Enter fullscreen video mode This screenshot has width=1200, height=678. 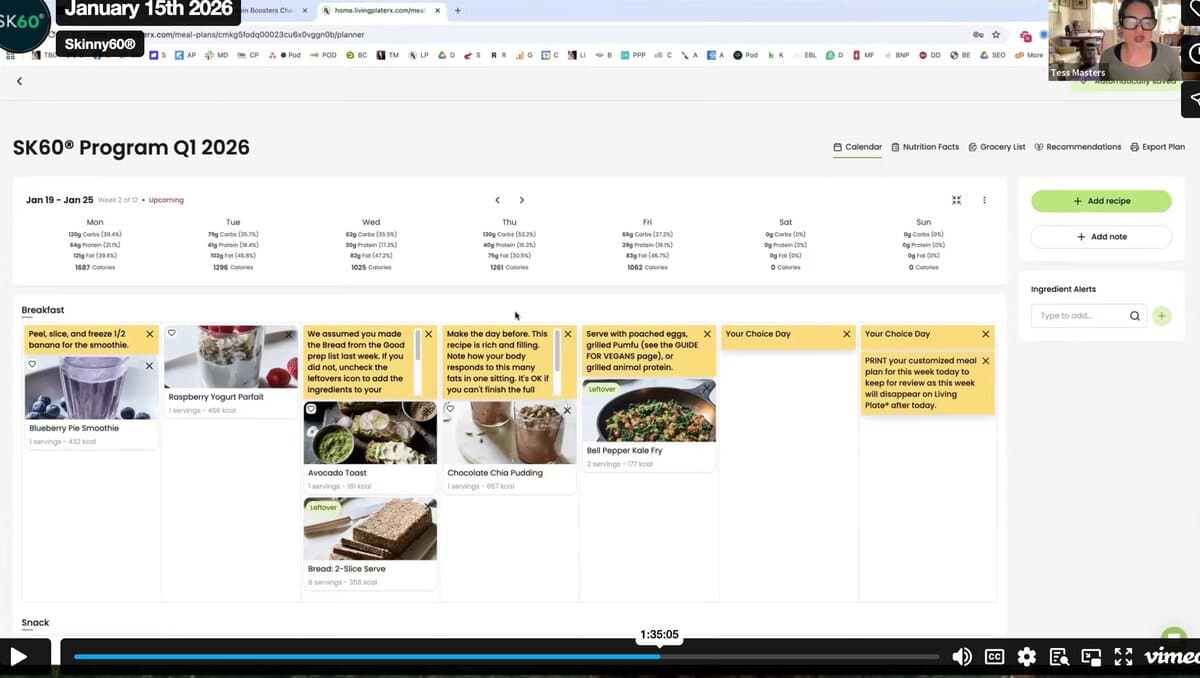tap(1123, 657)
